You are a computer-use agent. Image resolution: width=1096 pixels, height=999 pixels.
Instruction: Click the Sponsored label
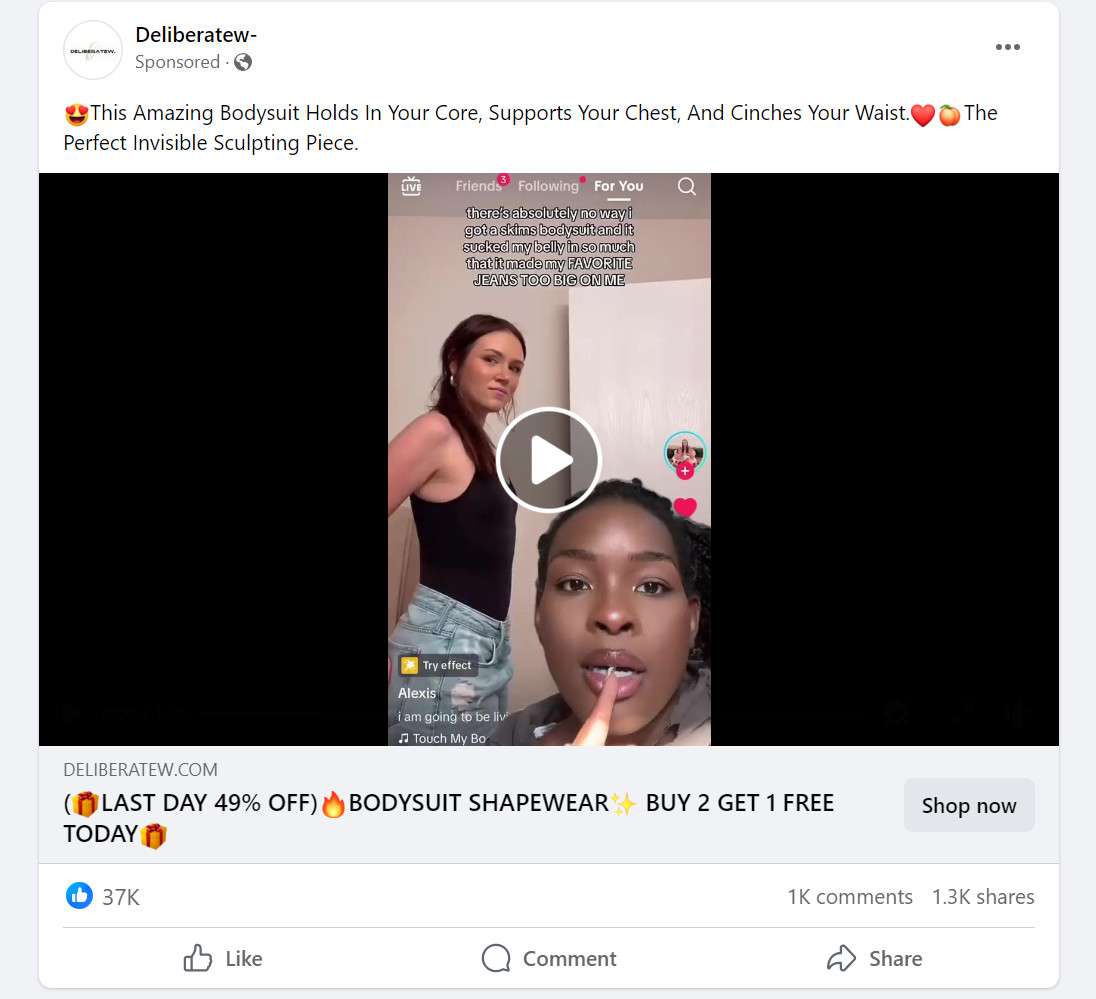pyautogui.click(x=178, y=62)
